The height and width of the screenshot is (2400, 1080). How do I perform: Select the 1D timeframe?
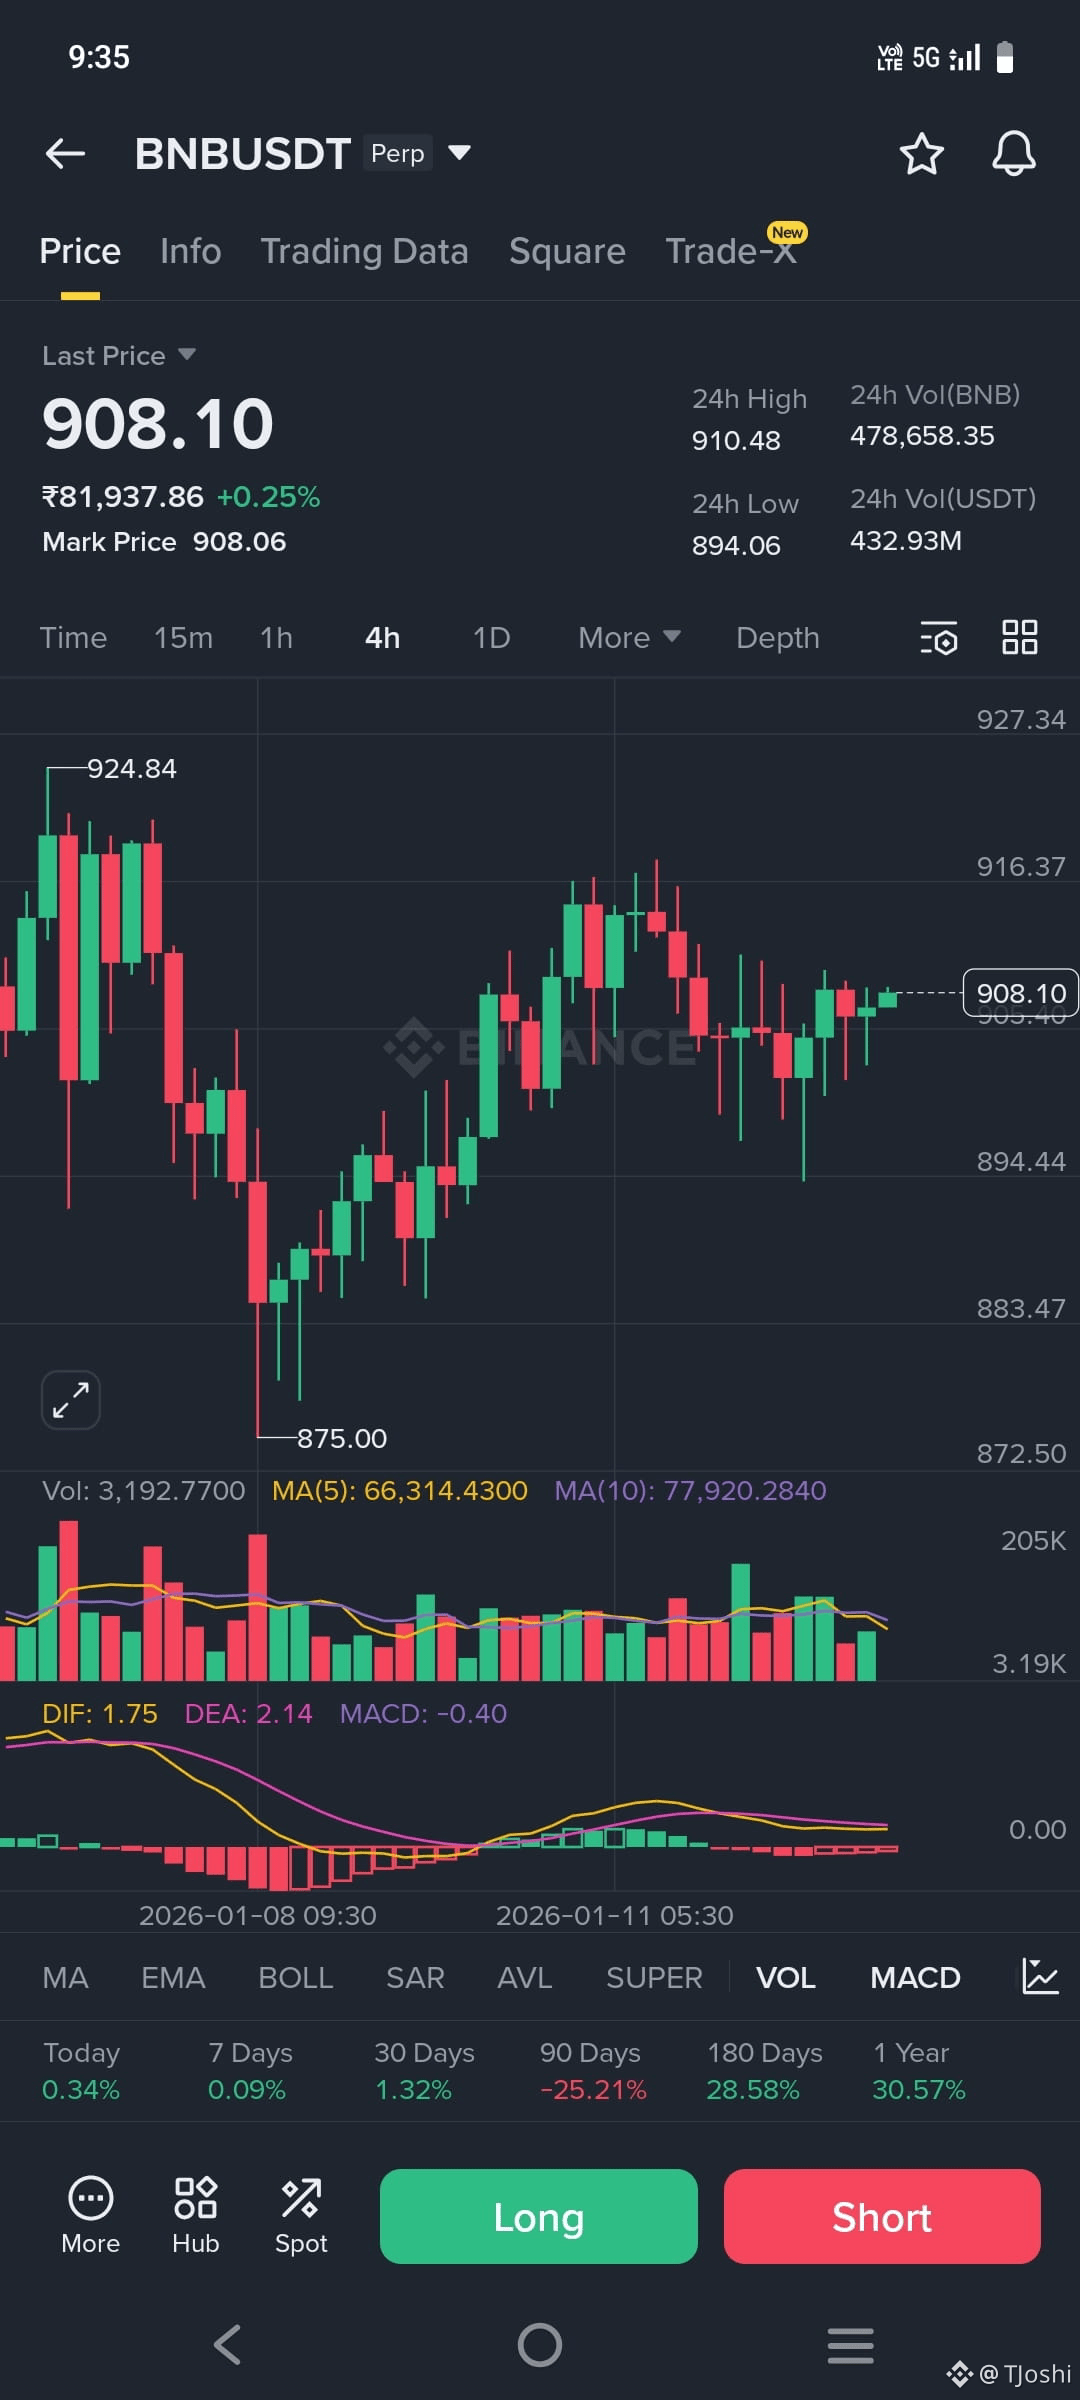(x=491, y=638)
